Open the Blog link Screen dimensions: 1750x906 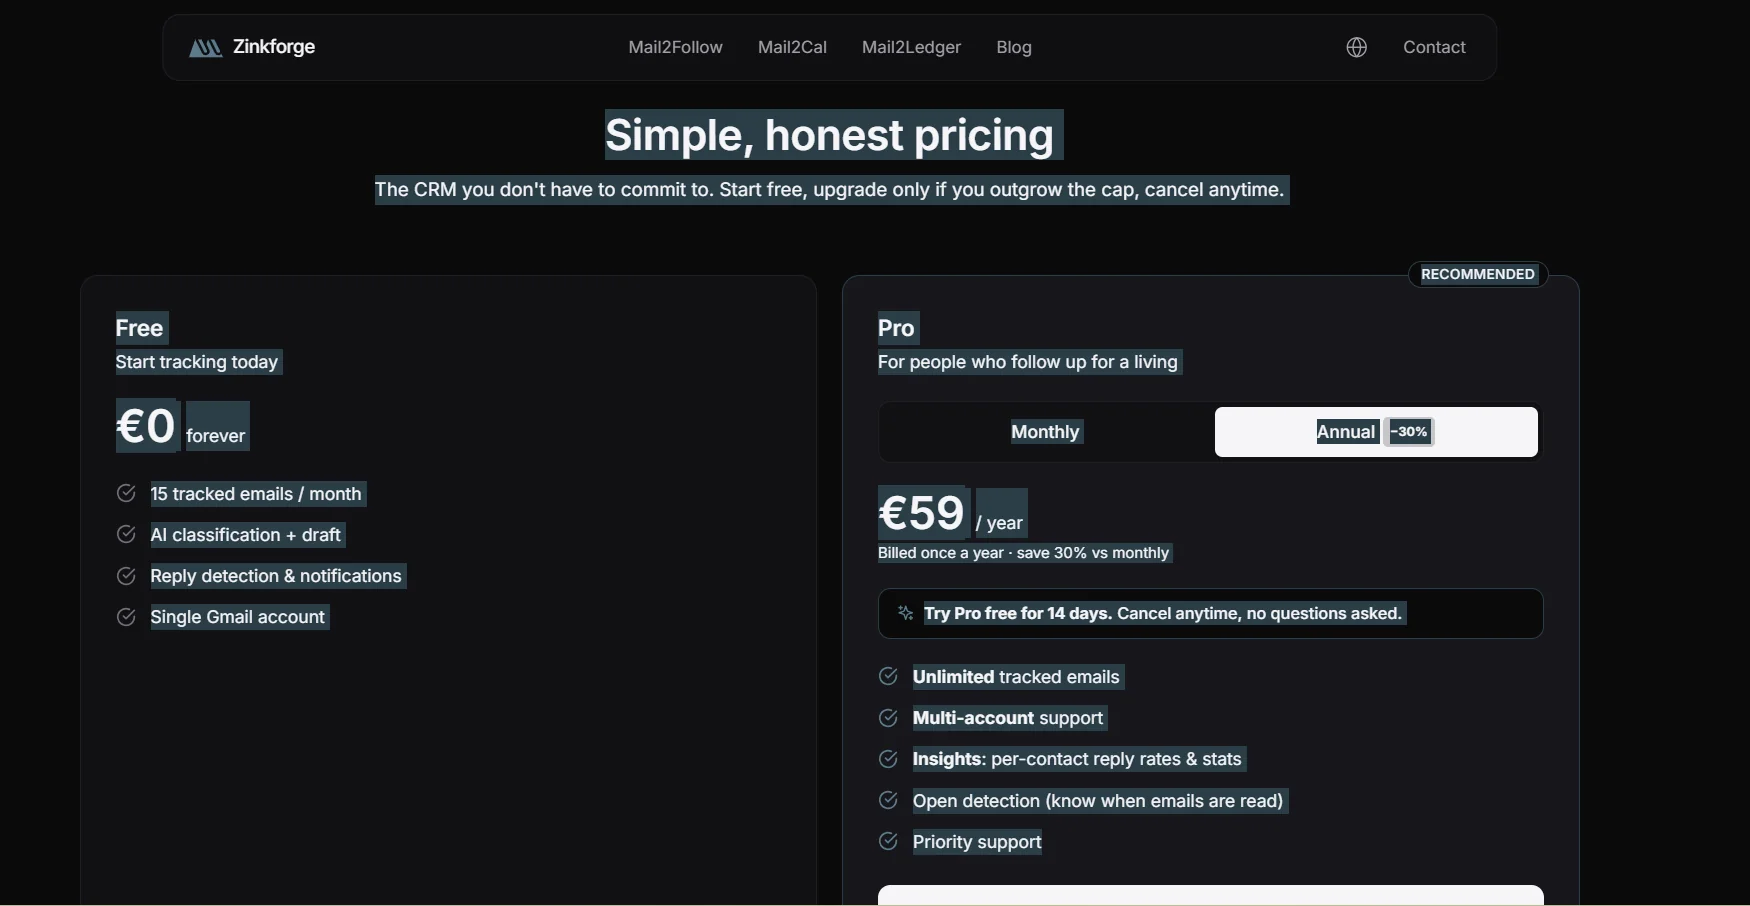point(1014,47)
